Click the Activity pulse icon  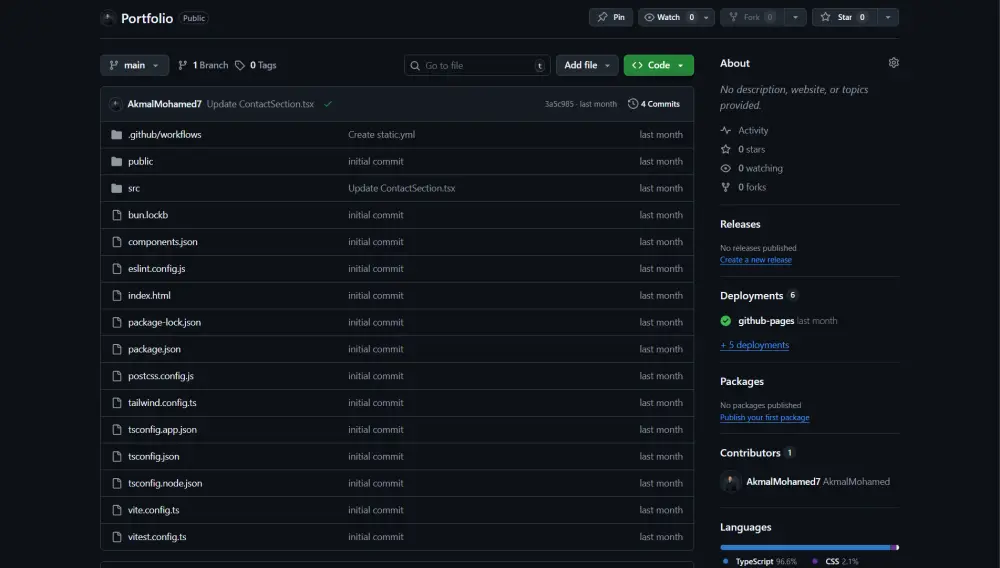726,130
